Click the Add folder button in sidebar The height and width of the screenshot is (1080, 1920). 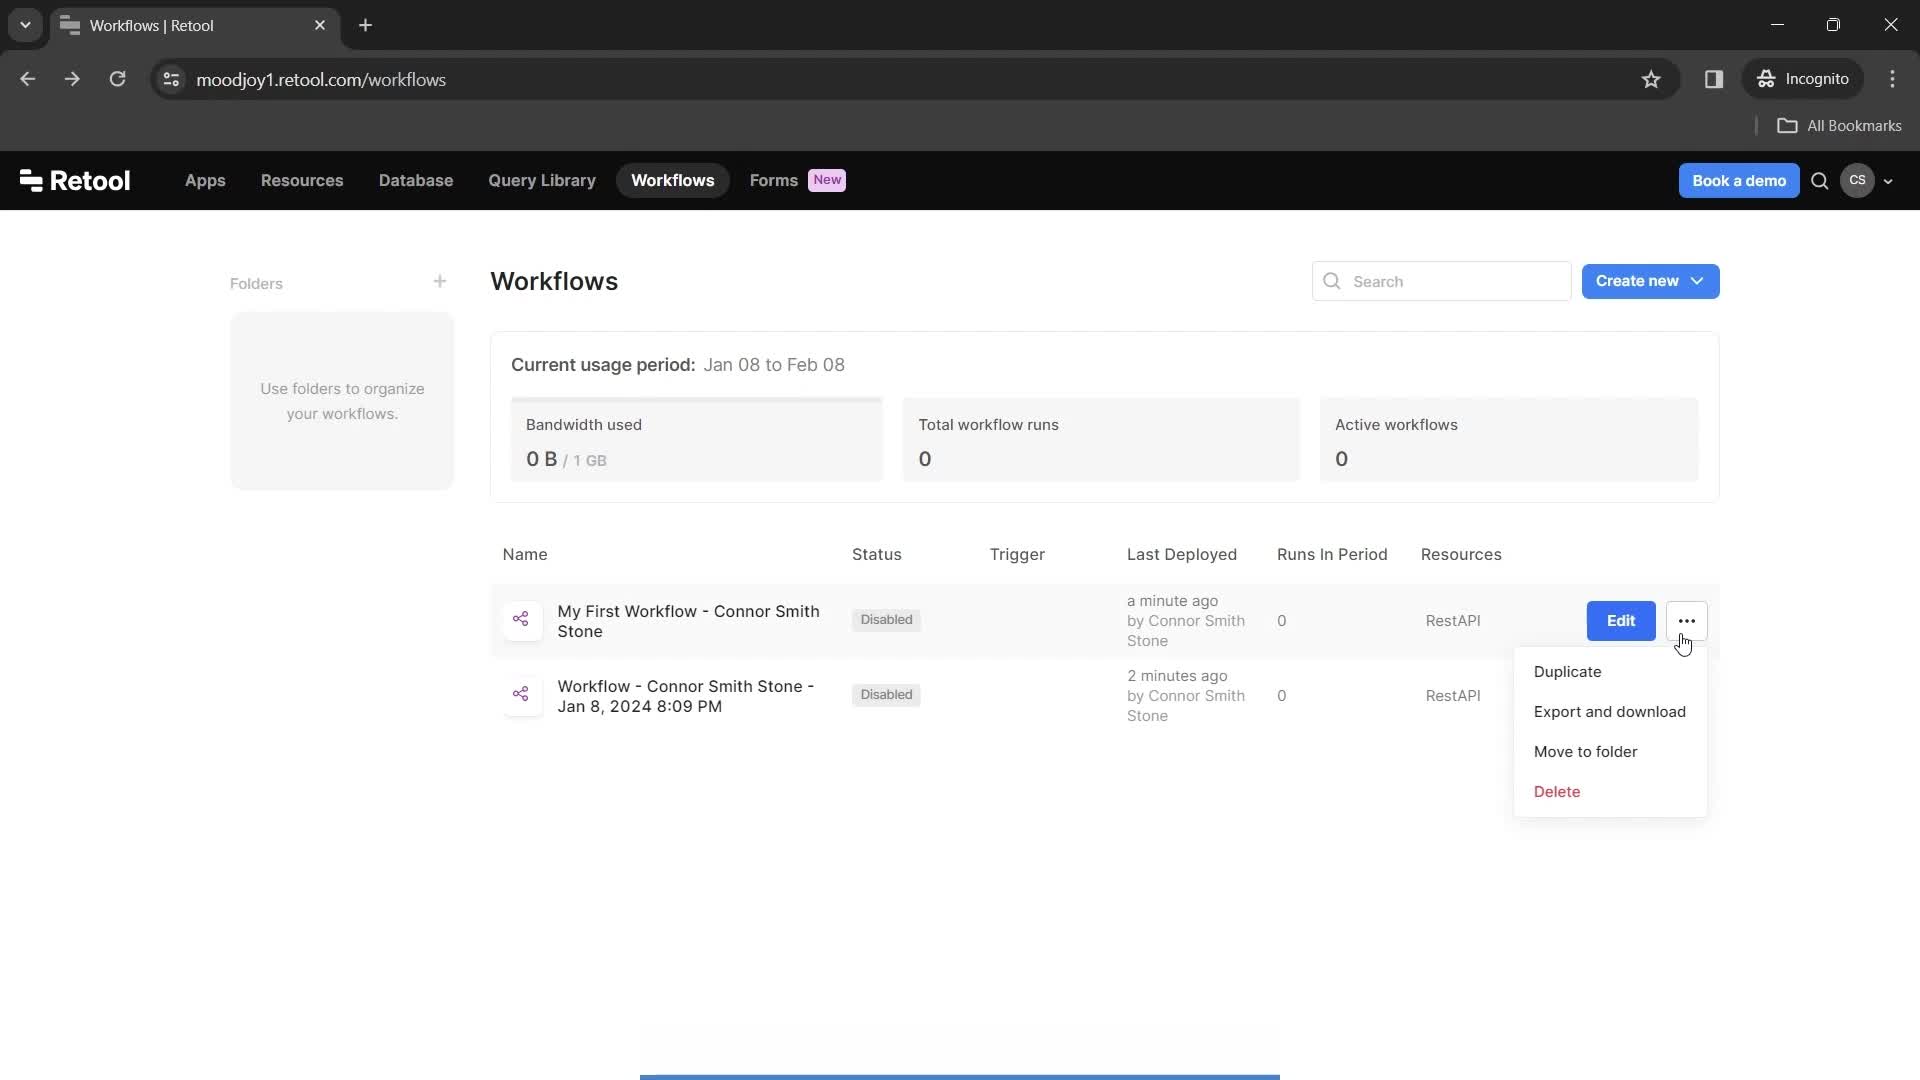[440, 282]
